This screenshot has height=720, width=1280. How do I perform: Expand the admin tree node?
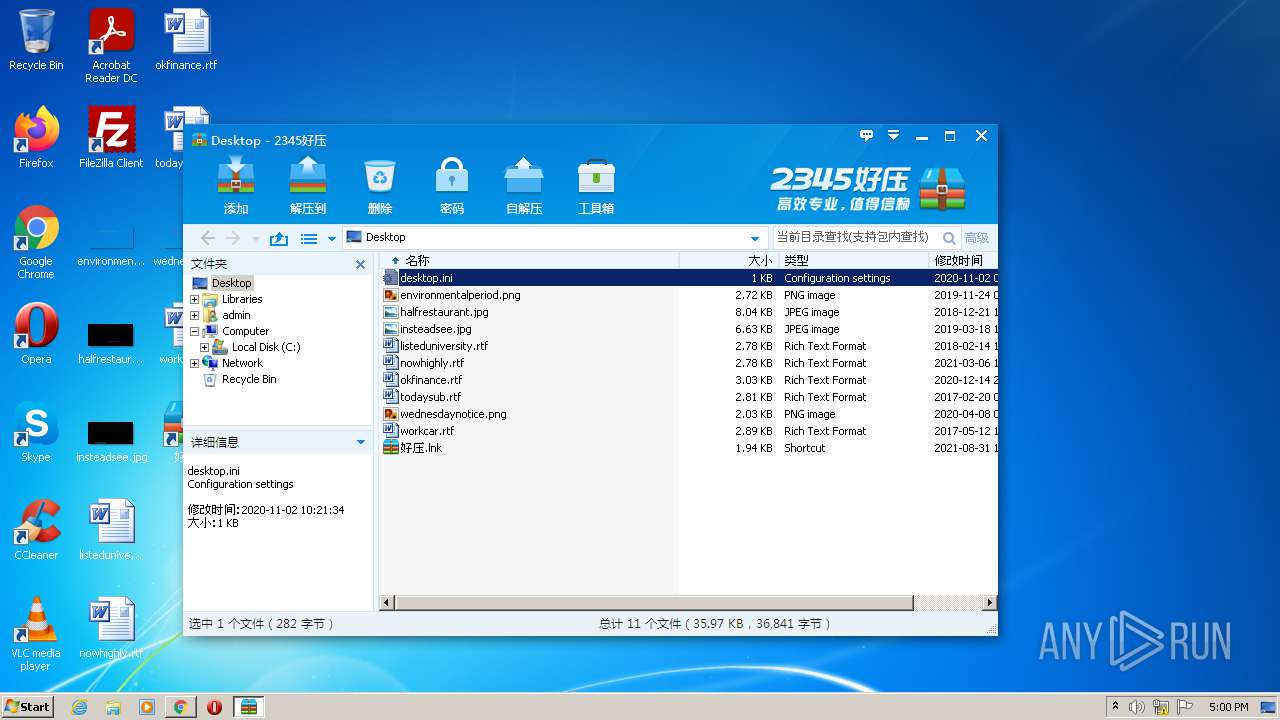click(x=194, y=315)
